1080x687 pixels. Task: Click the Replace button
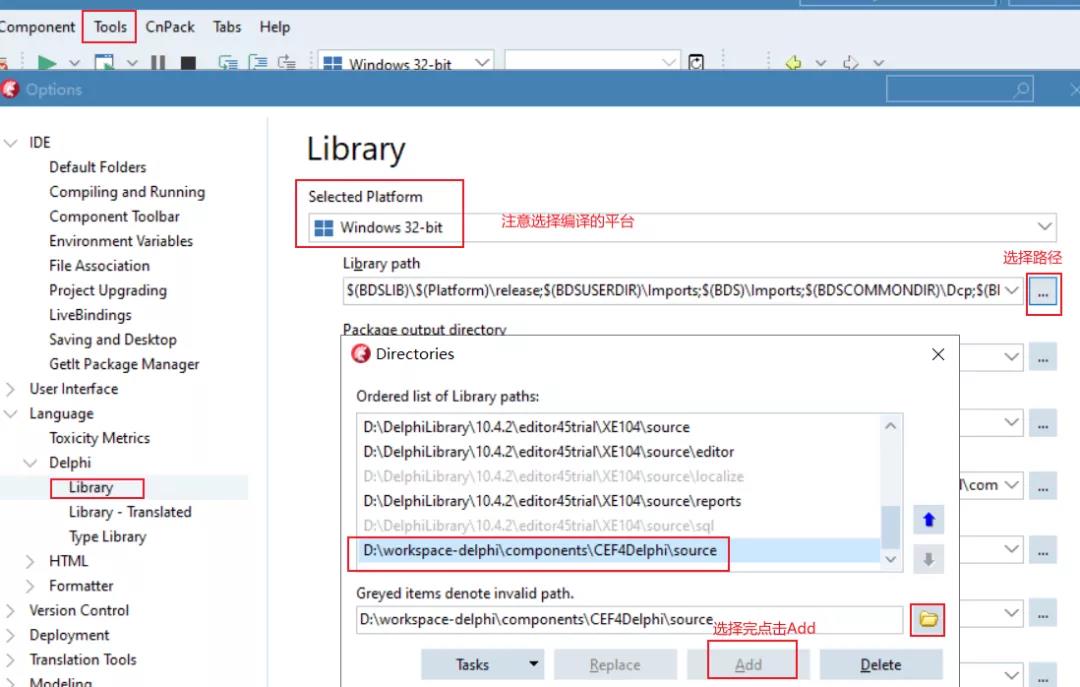coord(615,664)
